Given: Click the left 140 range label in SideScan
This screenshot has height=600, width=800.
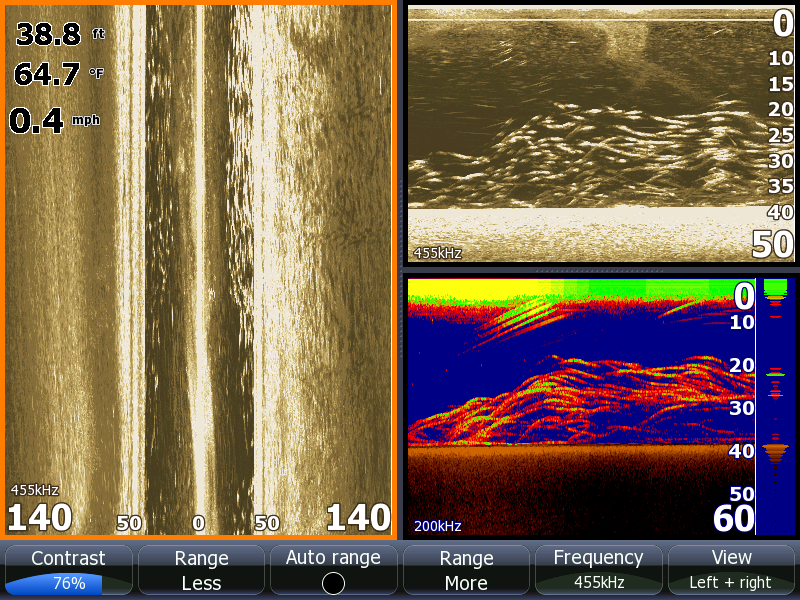Looking at the screenshot, I should pos(39,518).
